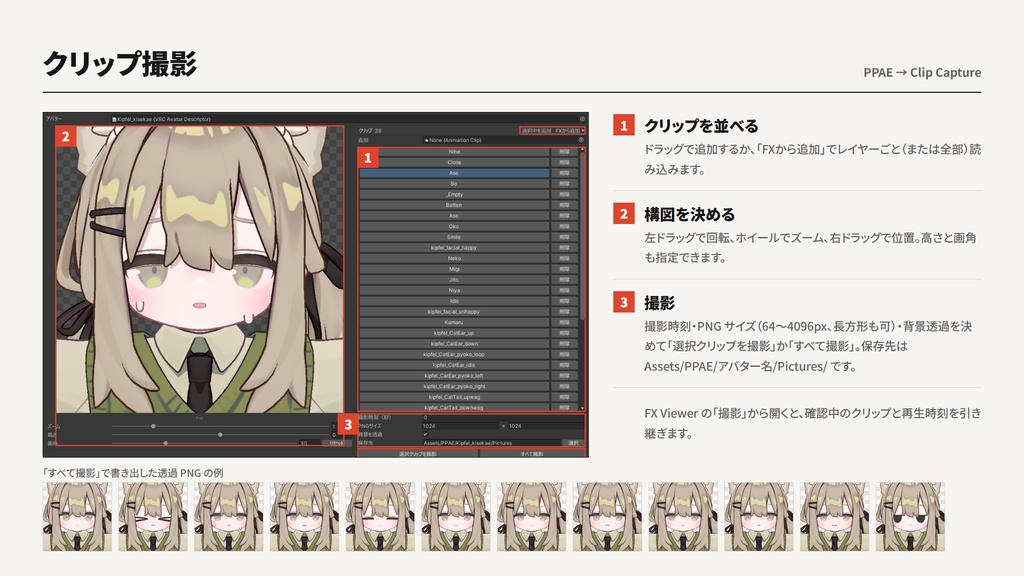
Task: Select the Idle clip row
Action: point(455,300)
